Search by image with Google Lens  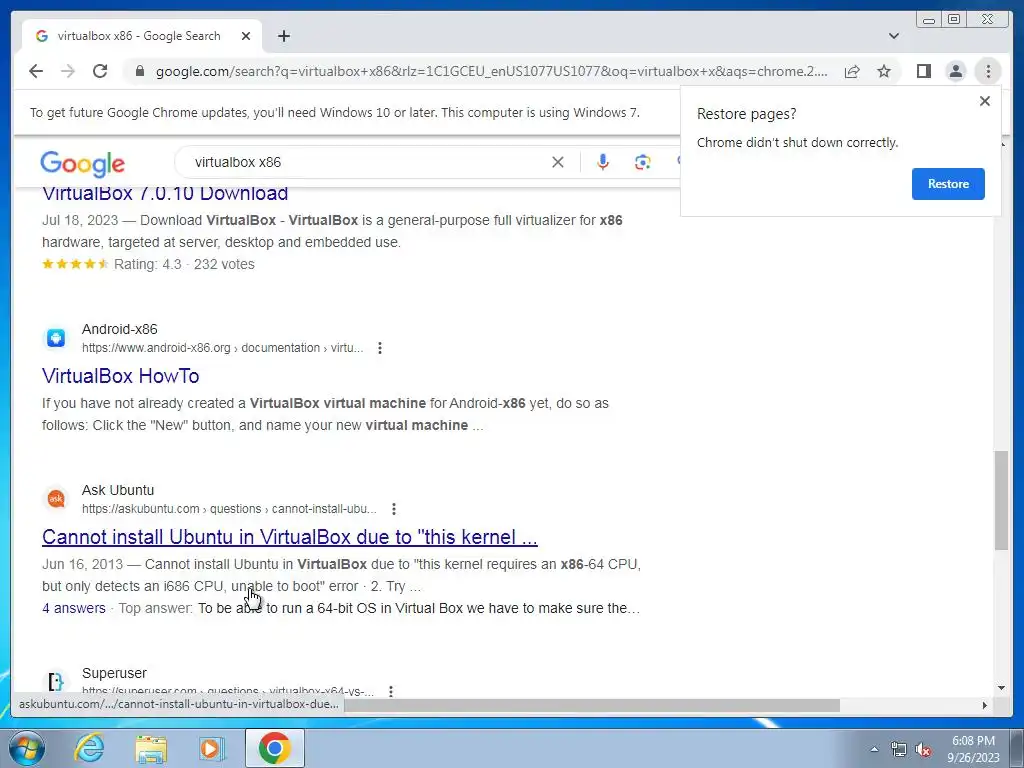point(643,162)
